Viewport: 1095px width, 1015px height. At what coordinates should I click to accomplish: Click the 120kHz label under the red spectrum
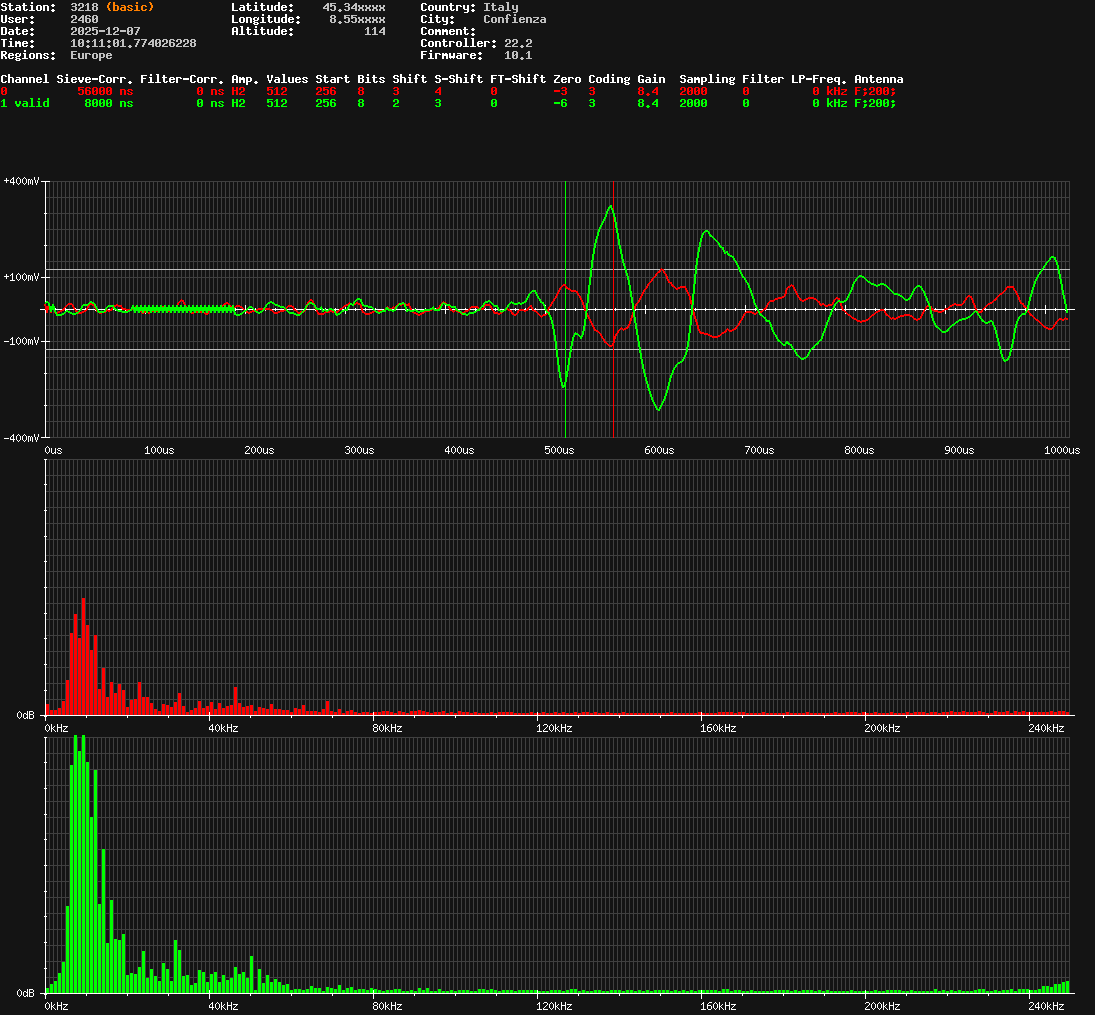(x=553, y=728)
